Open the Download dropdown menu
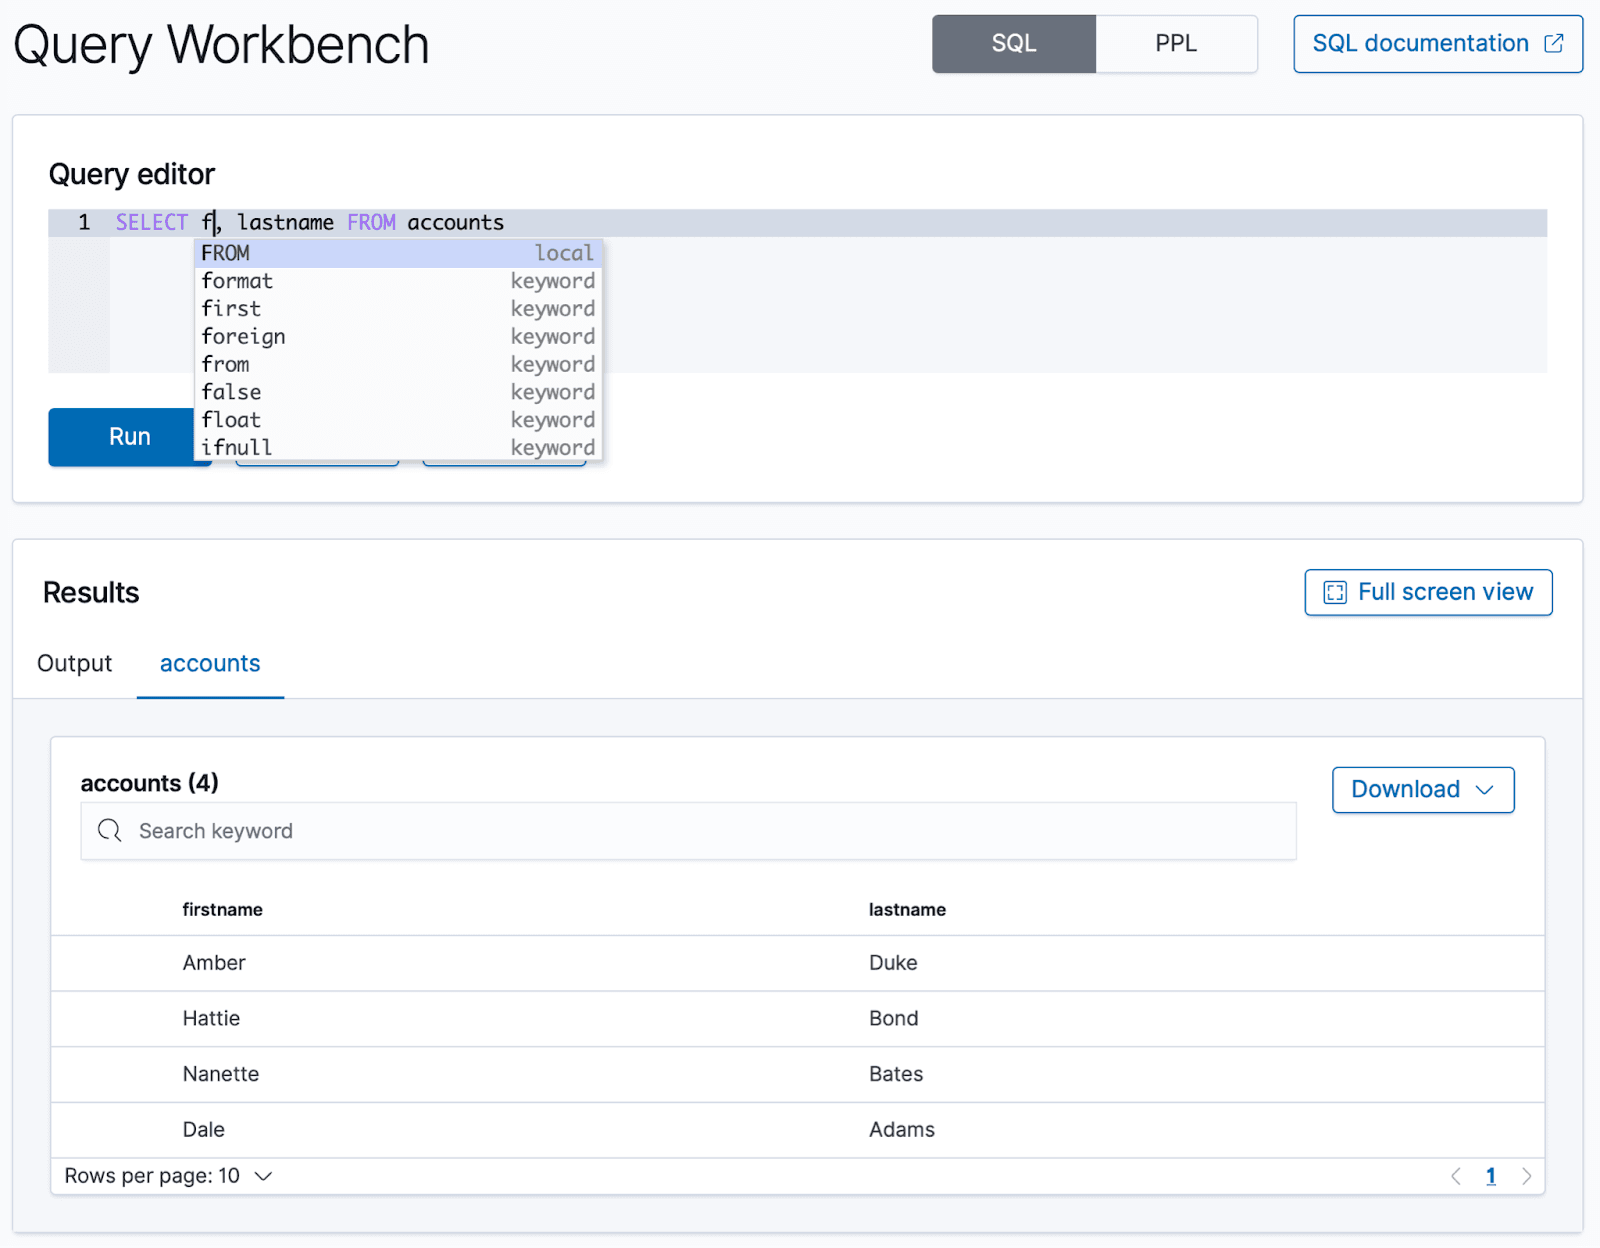Screen dimensions: 1600x1248 [x=1422, y=790]
